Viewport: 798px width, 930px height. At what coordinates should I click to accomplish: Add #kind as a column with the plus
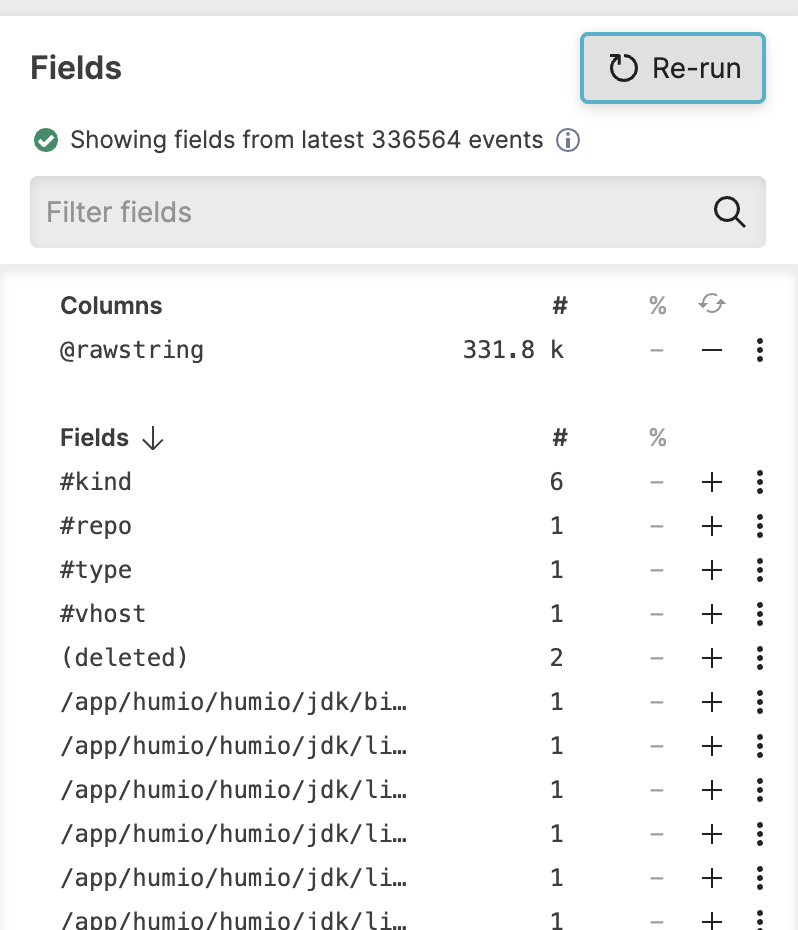coord(712,481)
